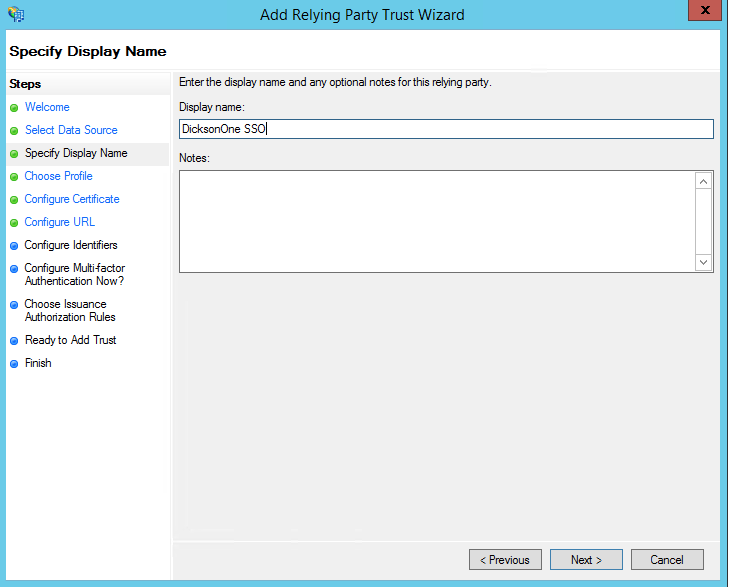Click inside the Notes text area
The height and width of the screenshot is (587, 729).
coord(437,221)
